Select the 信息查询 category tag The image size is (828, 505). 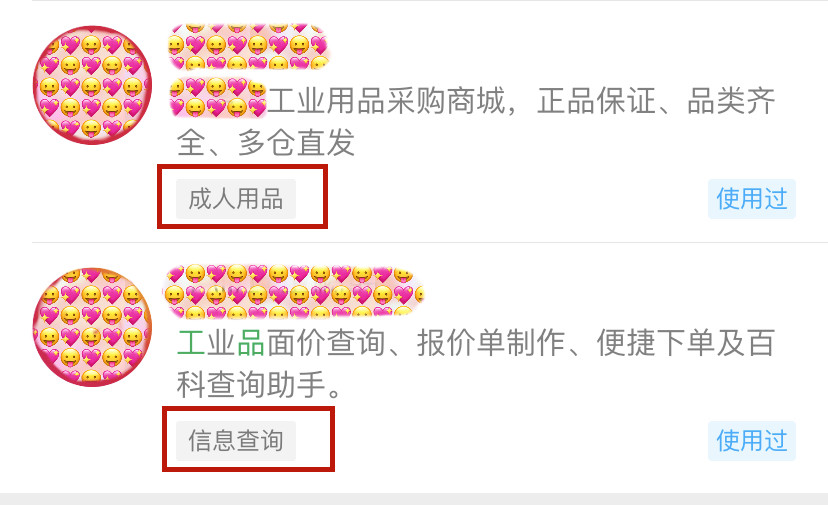tap(236, 441)
